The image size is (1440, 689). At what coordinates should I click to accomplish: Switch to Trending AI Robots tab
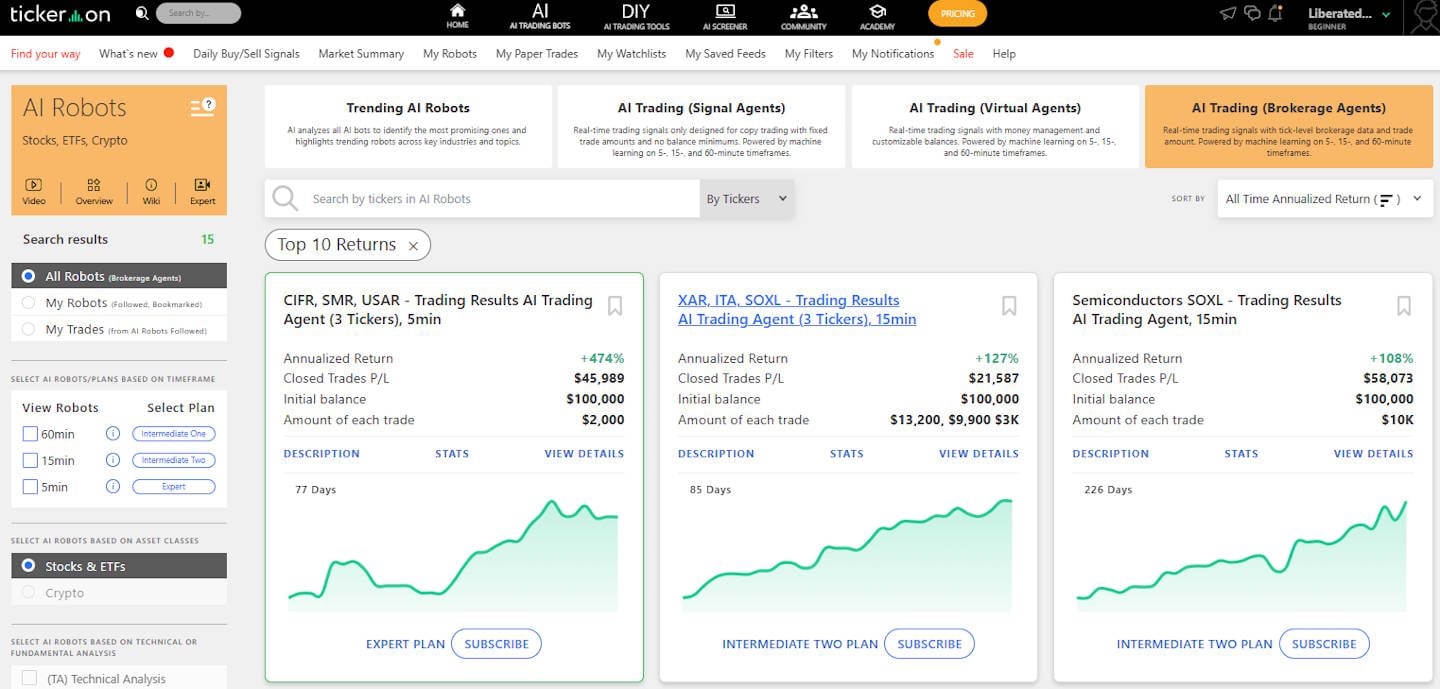coord(408,126)
